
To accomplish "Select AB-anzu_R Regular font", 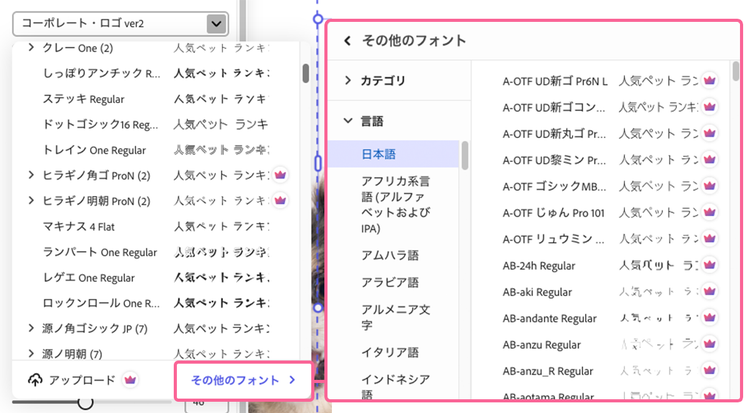I will [x=548, y=371].
